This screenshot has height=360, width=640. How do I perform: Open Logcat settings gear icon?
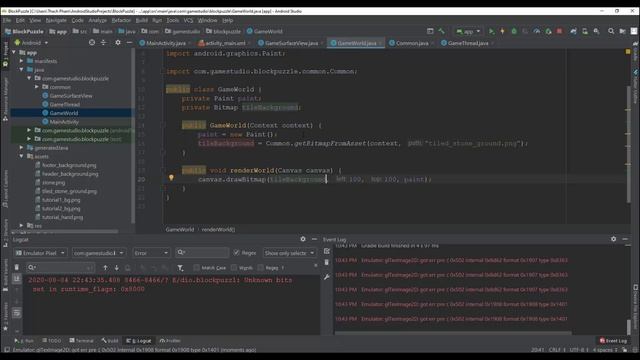pyautogui.click(x=303, y=239)
